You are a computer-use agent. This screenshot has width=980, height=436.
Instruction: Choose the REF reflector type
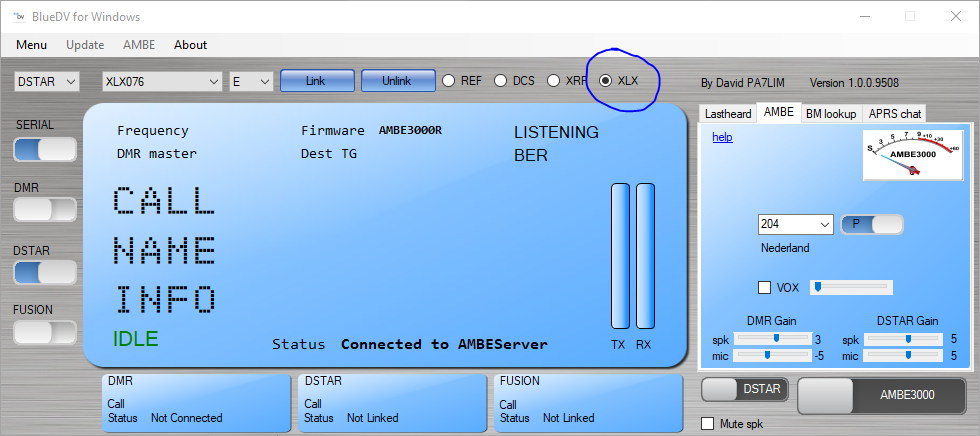tap(449, 81)
